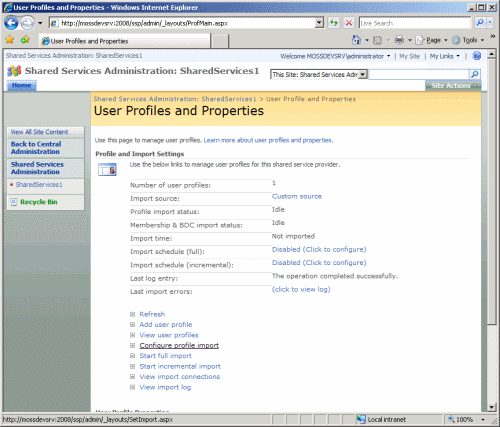Click the Refresh page icon in address bar
Image resolution: width=500 pixels, height=427 pixels.
point(333,23)
